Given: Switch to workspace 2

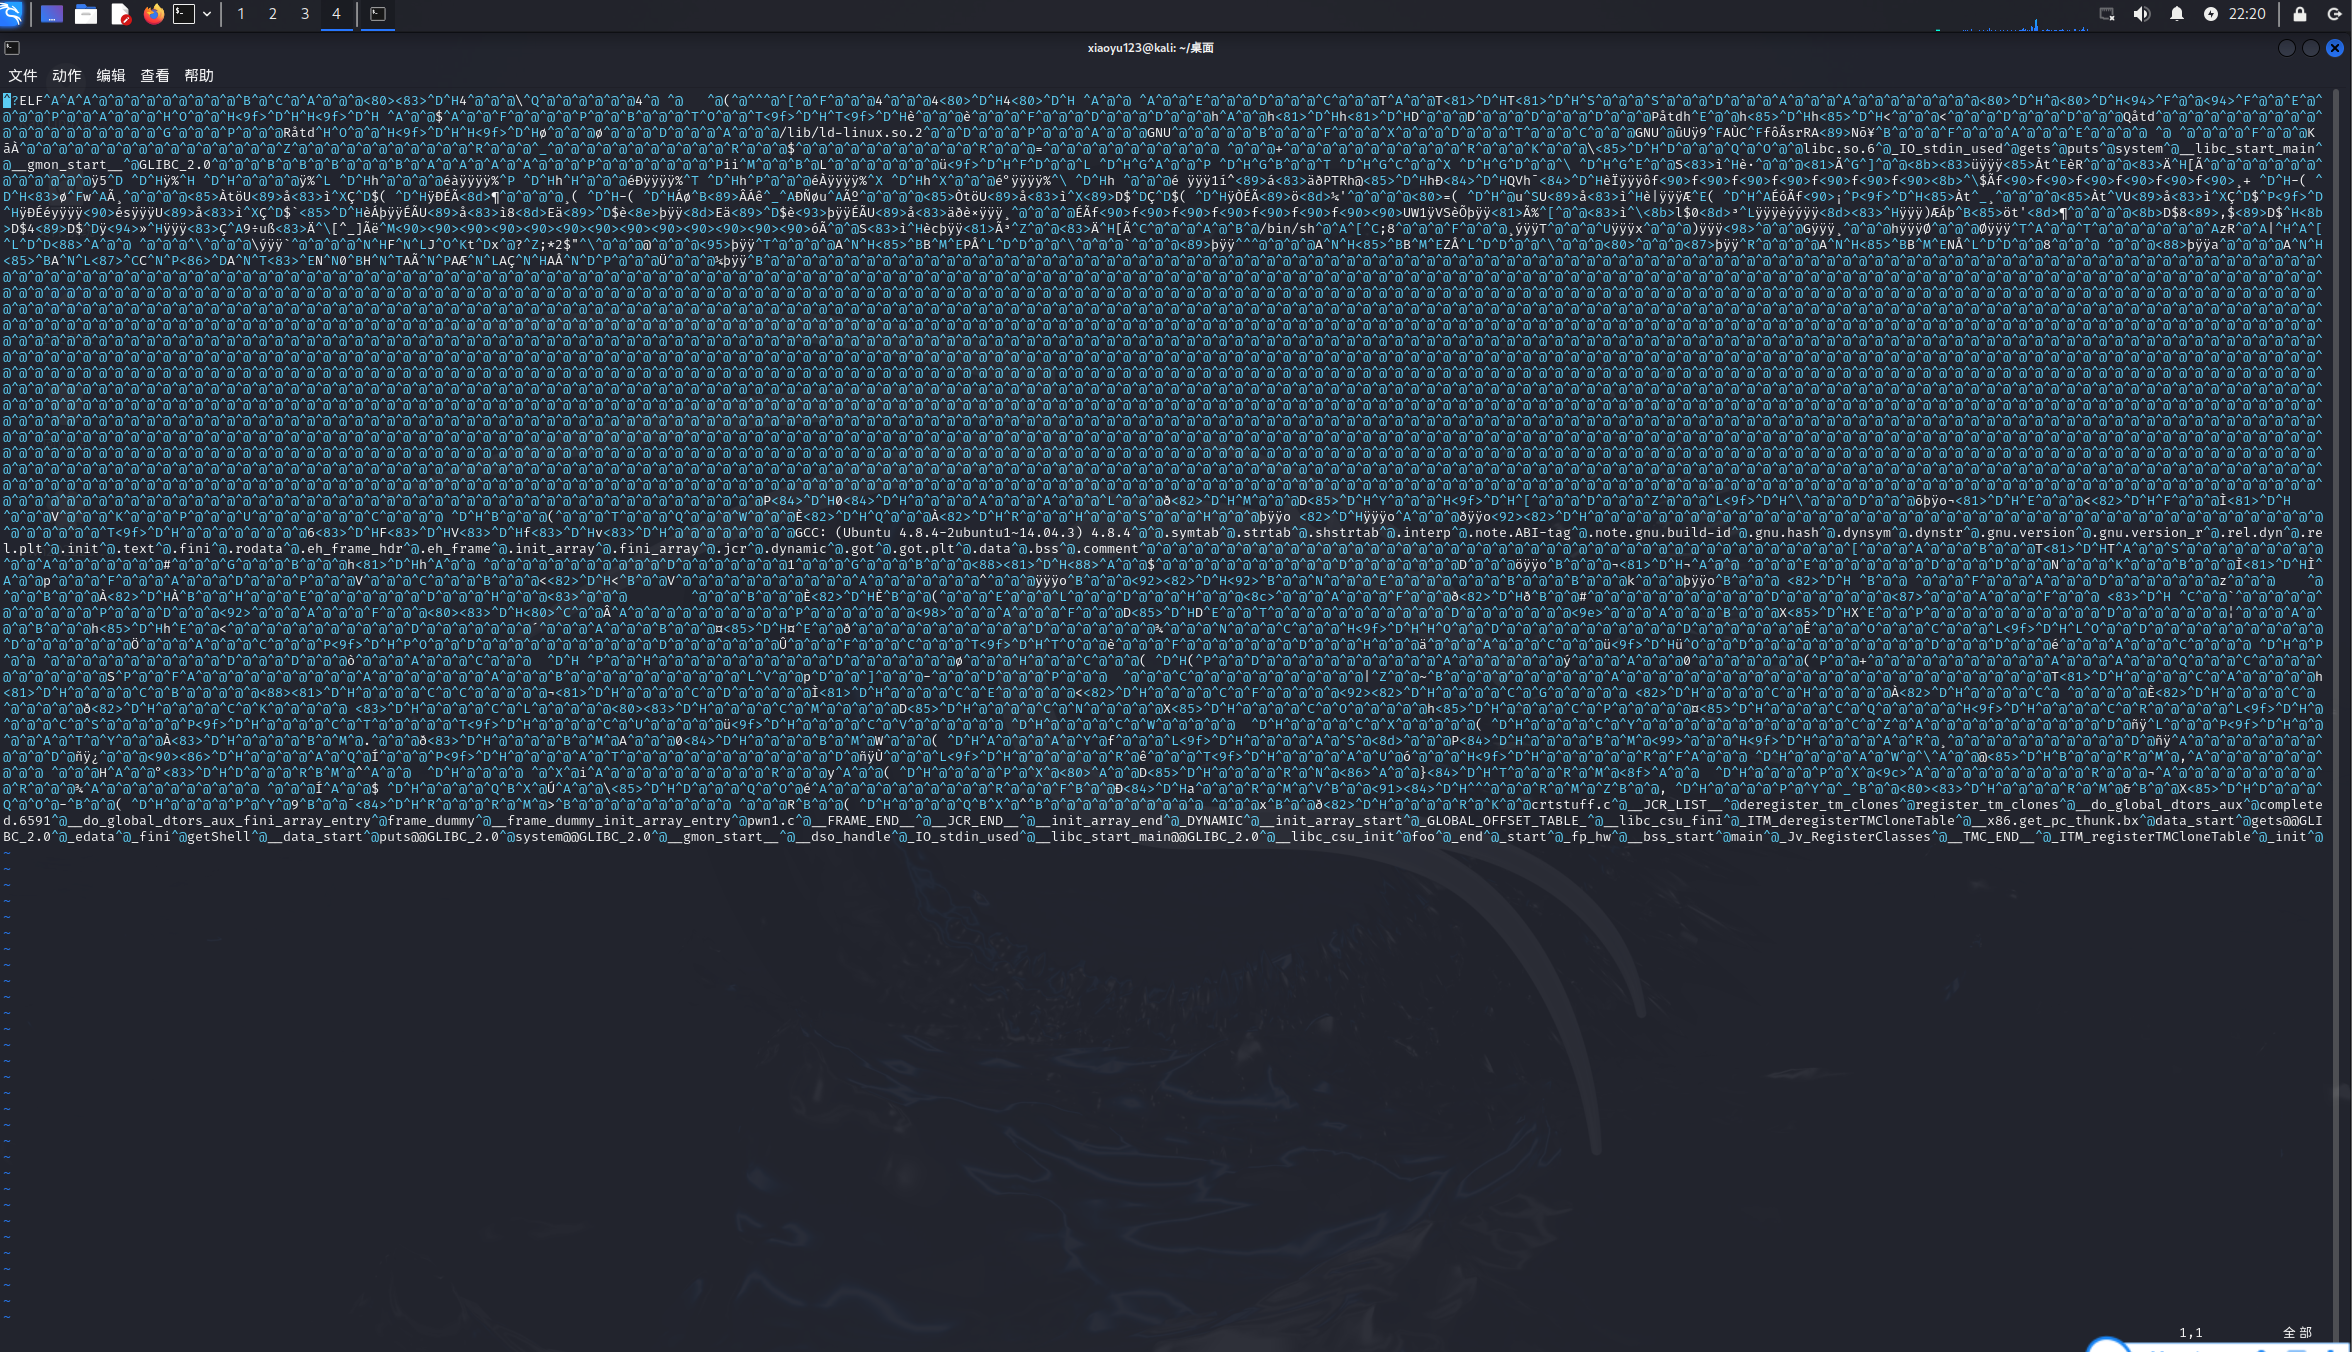Looking at the screenshot, I should pos(273,14).
